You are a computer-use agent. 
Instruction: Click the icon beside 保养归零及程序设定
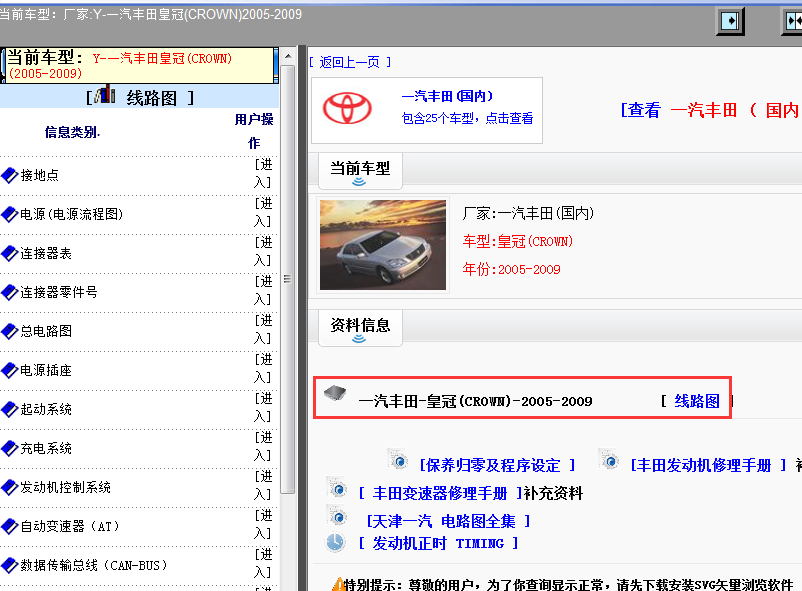pos(399,461)
